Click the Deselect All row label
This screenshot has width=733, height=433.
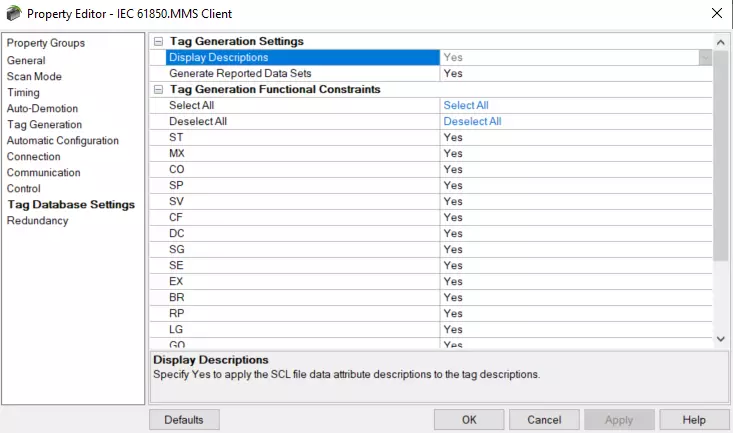pyautogui.click(x=198, y=122)
